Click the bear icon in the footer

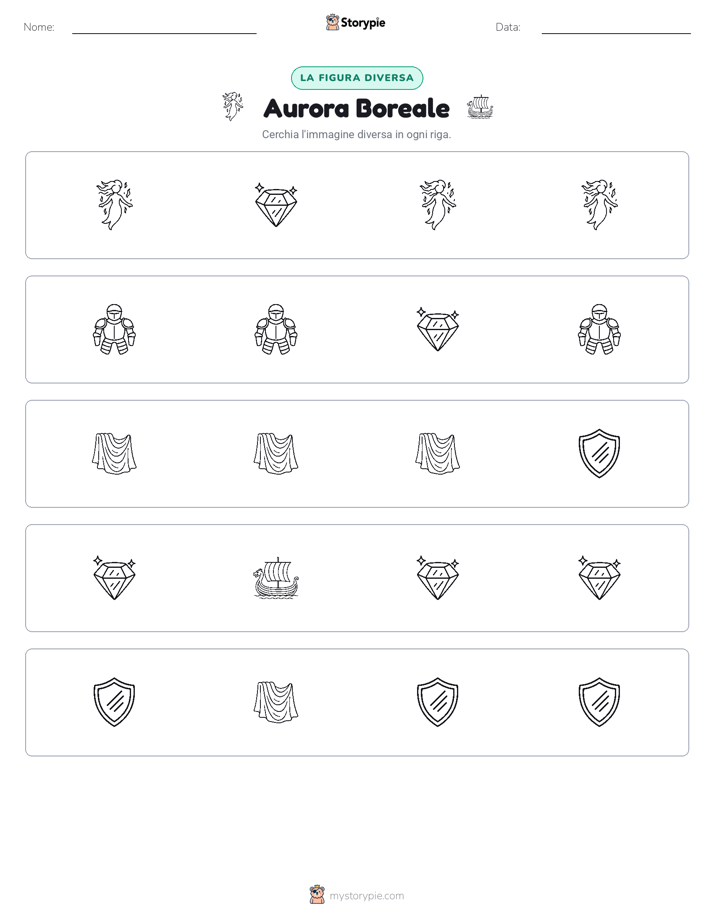coord(318,895)
